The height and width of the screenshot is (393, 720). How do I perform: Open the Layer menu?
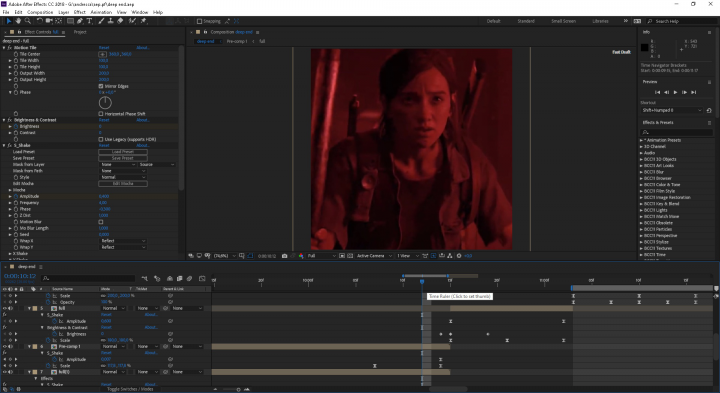click(64, 12)
